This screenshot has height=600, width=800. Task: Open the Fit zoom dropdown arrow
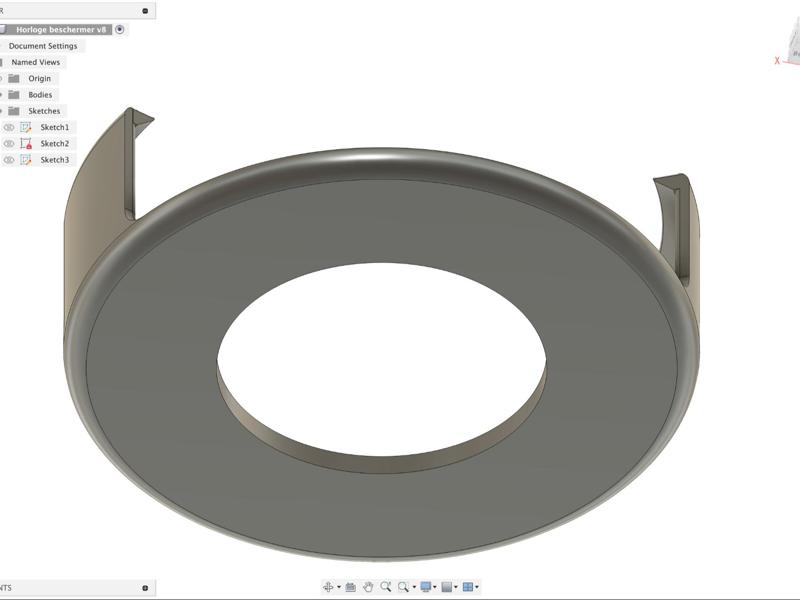click(x=414, y=587)
